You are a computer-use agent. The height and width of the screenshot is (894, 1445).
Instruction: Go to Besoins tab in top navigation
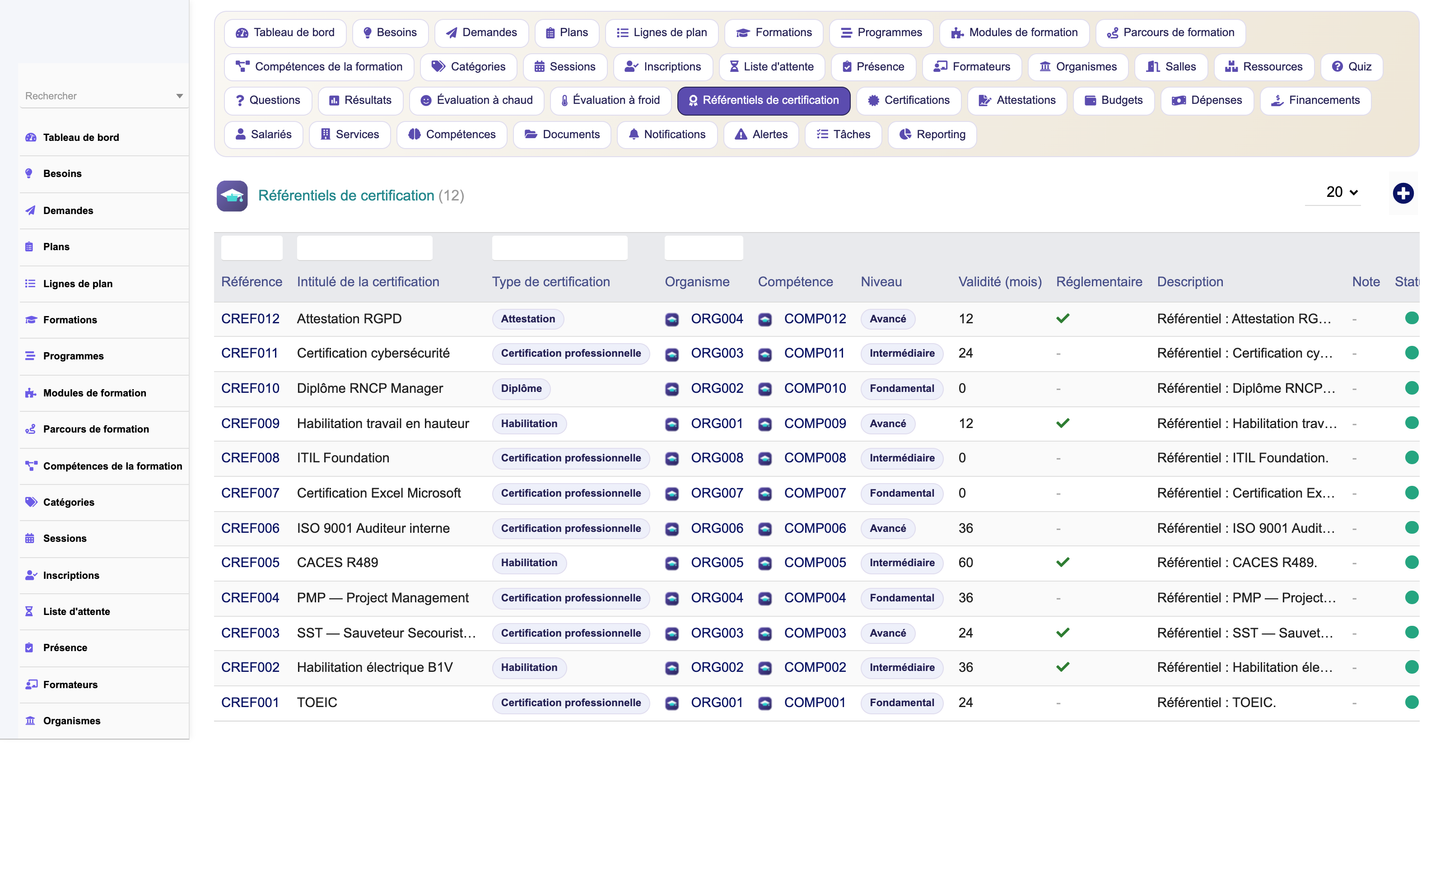(x=389, y=33)
